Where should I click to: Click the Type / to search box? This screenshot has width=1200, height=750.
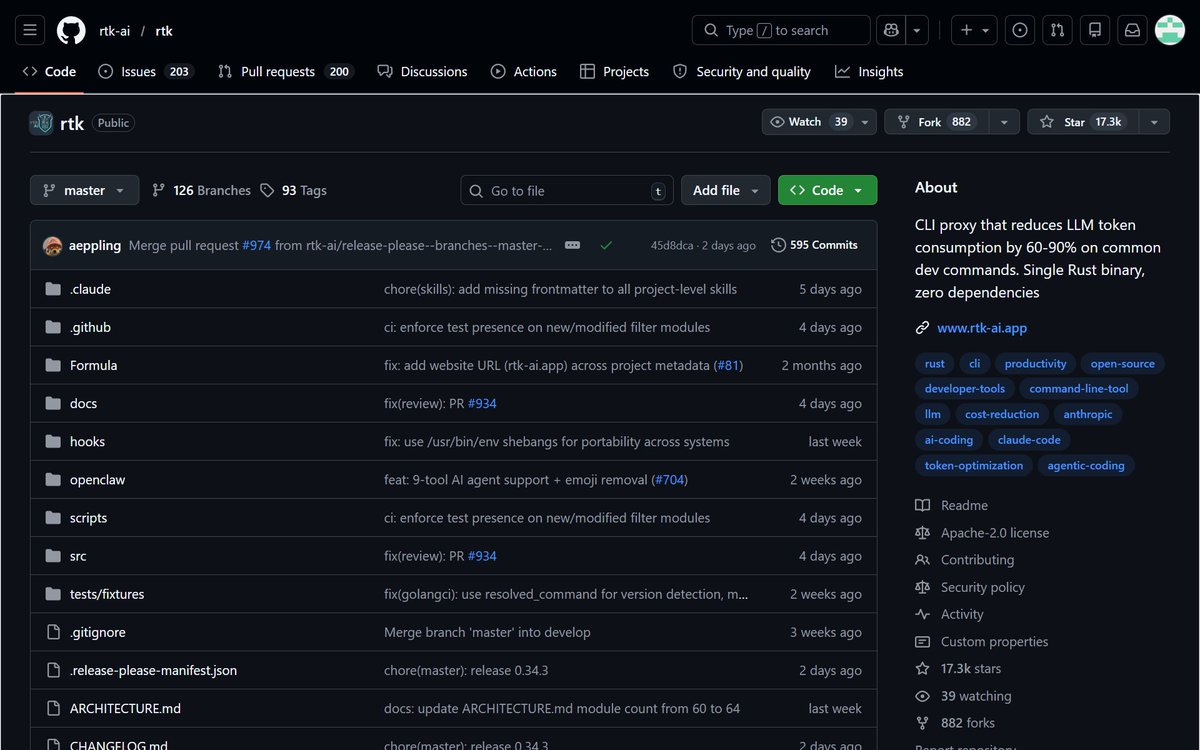coord(781,30)
